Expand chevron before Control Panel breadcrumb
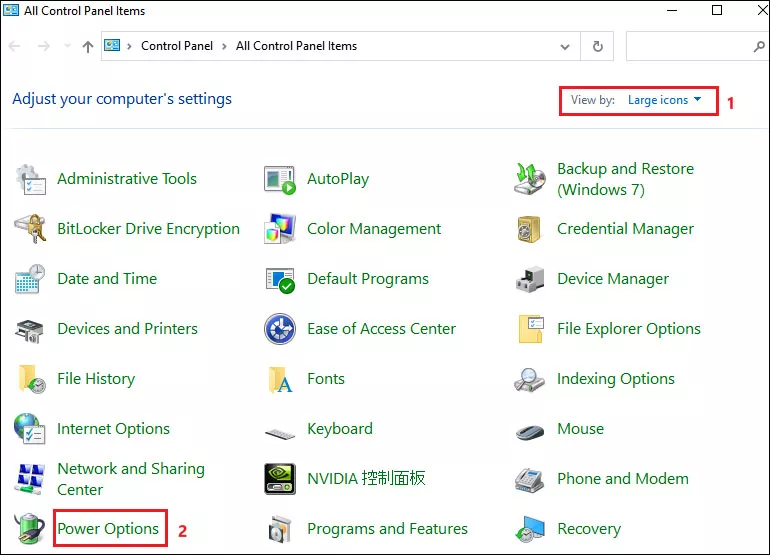 129,46
